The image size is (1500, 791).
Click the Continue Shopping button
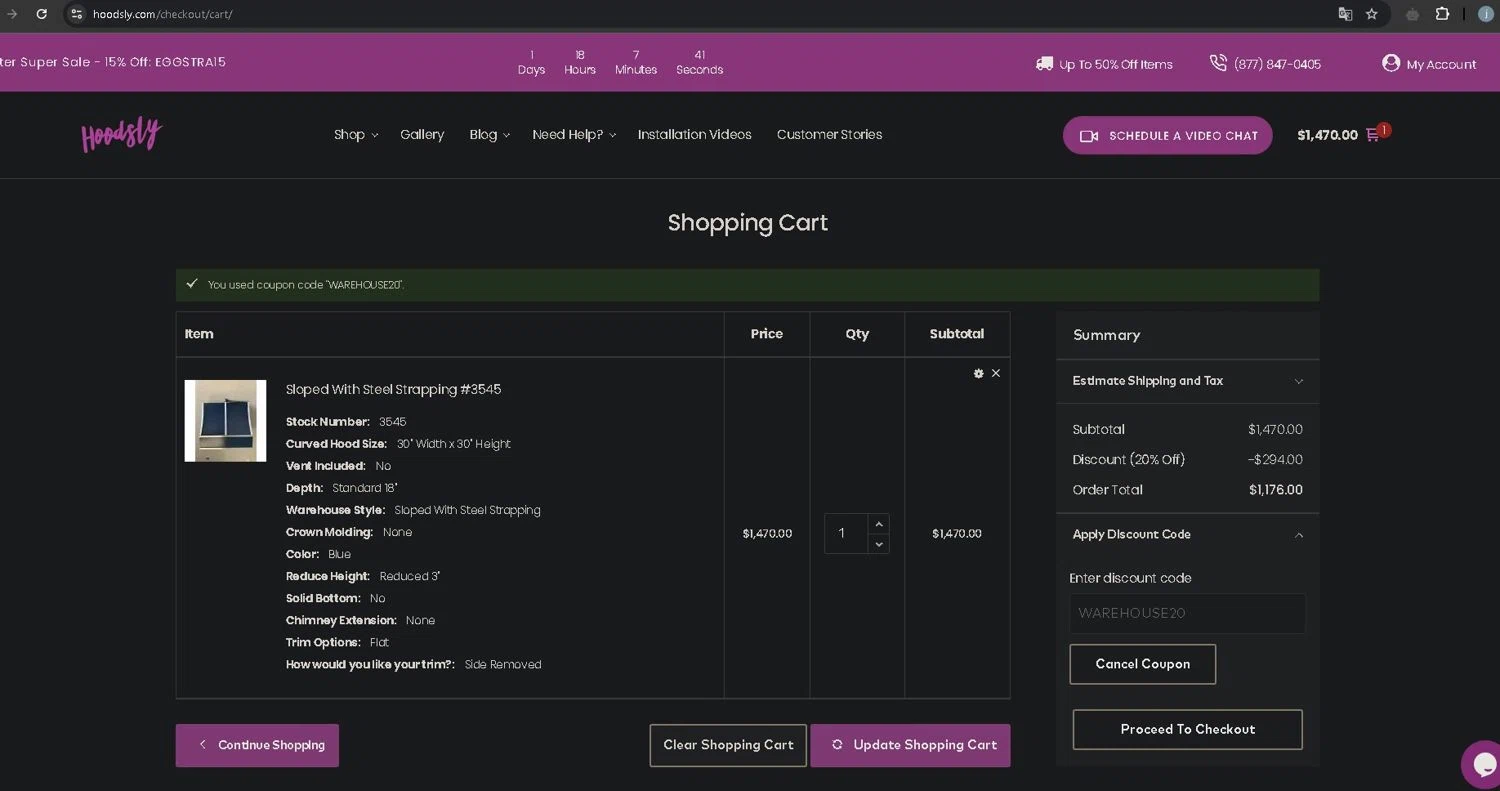pyautogui.click(x=257, y=745)
